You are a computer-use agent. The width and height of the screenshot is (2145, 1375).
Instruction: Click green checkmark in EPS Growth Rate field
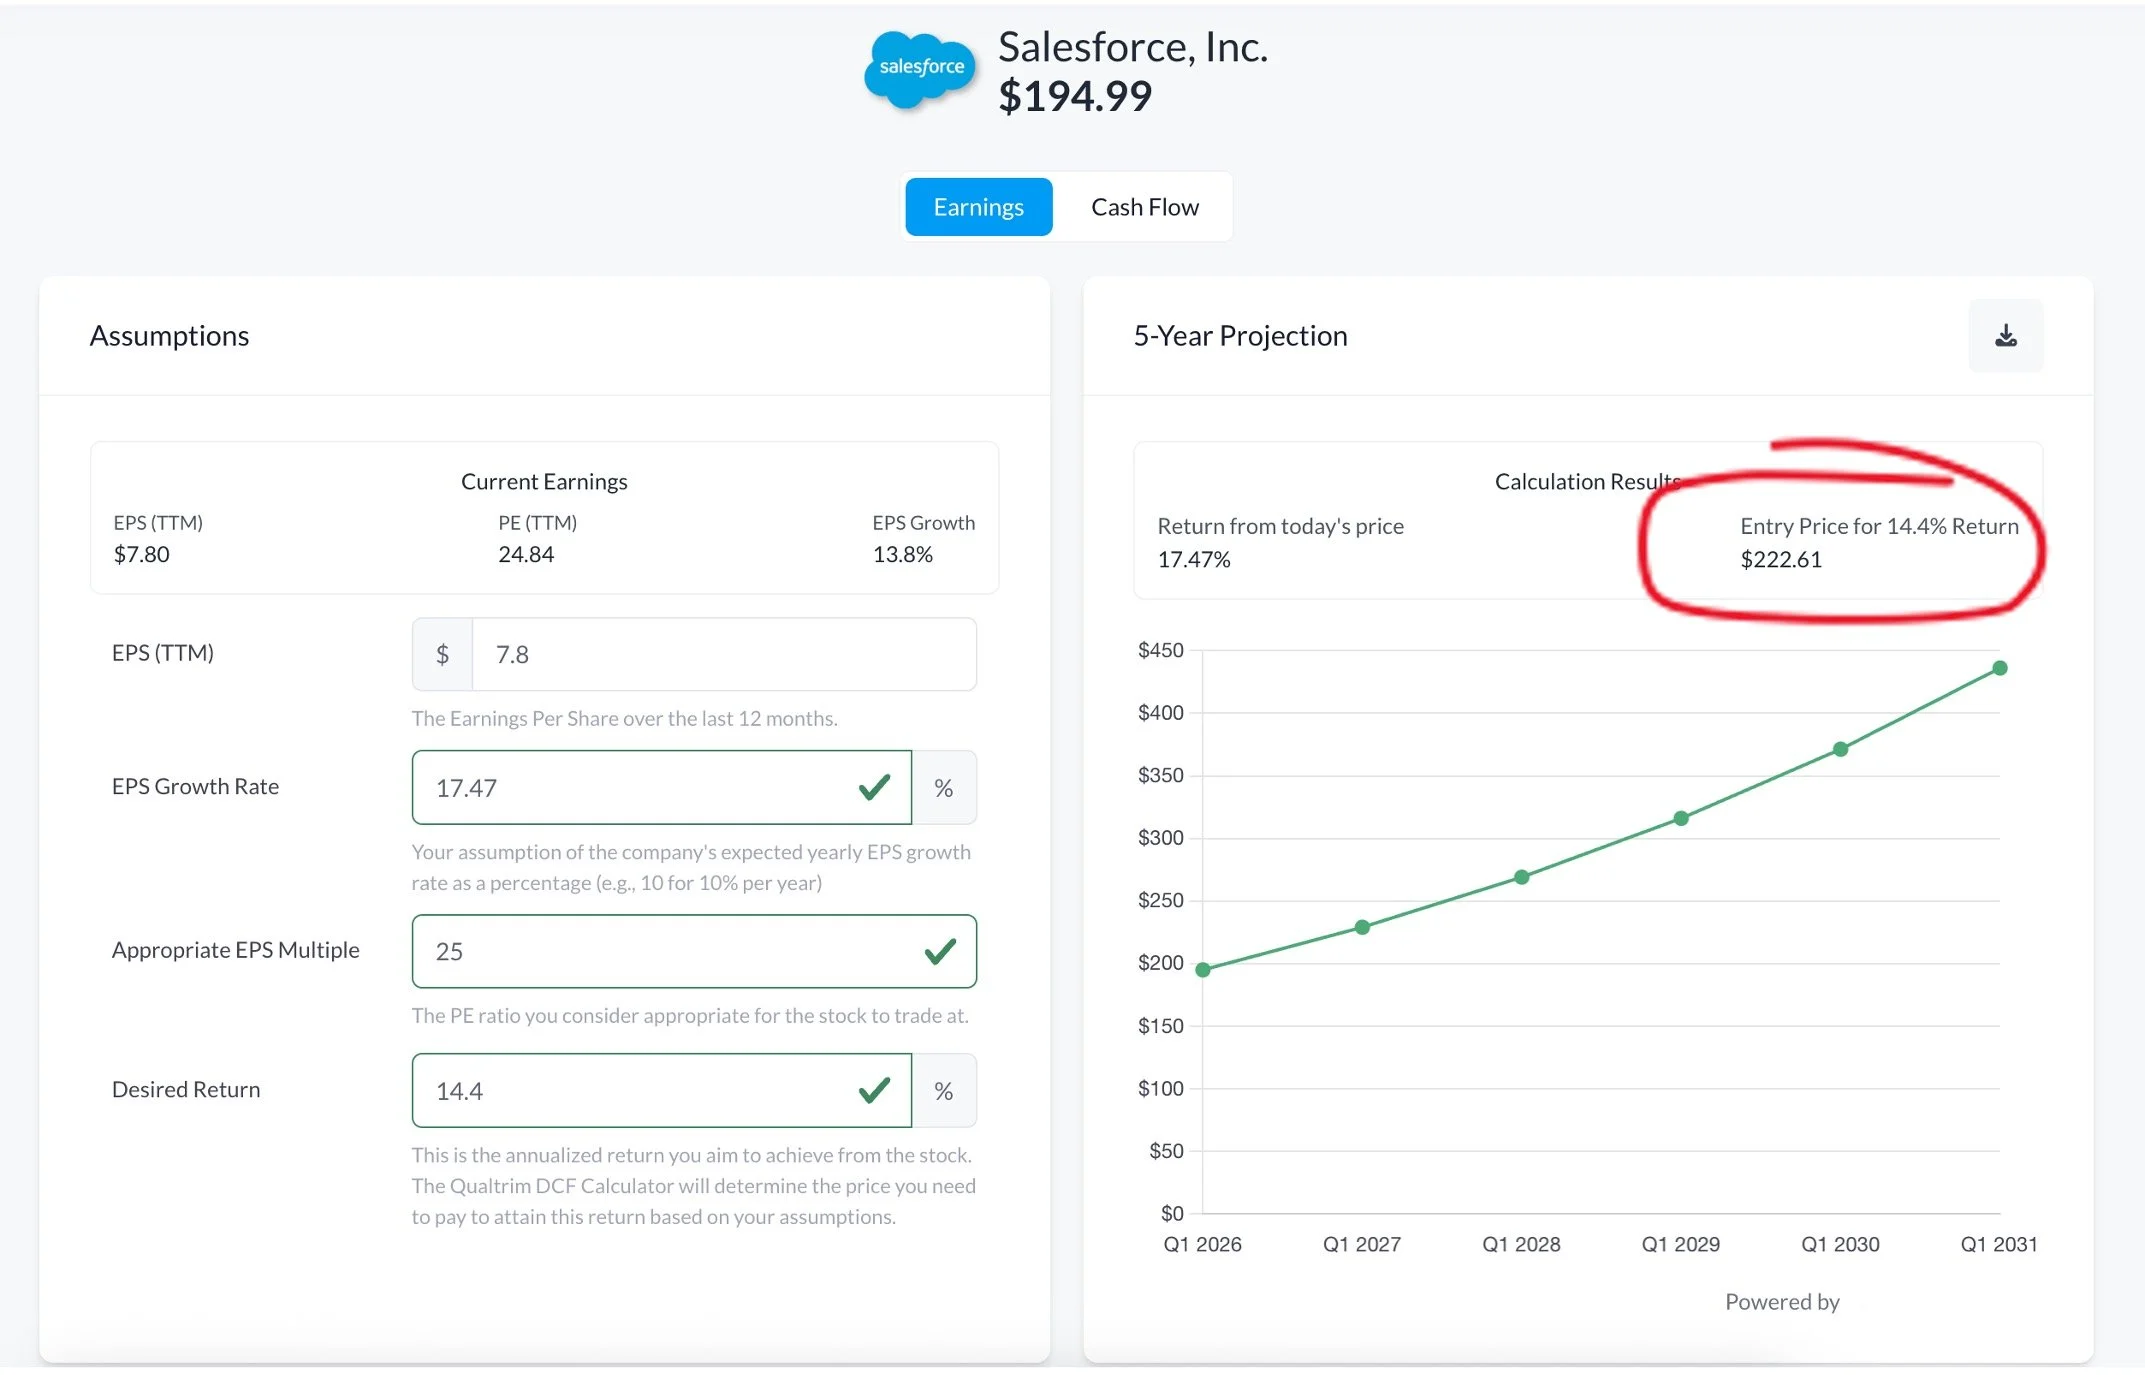[x=874, y=788]
